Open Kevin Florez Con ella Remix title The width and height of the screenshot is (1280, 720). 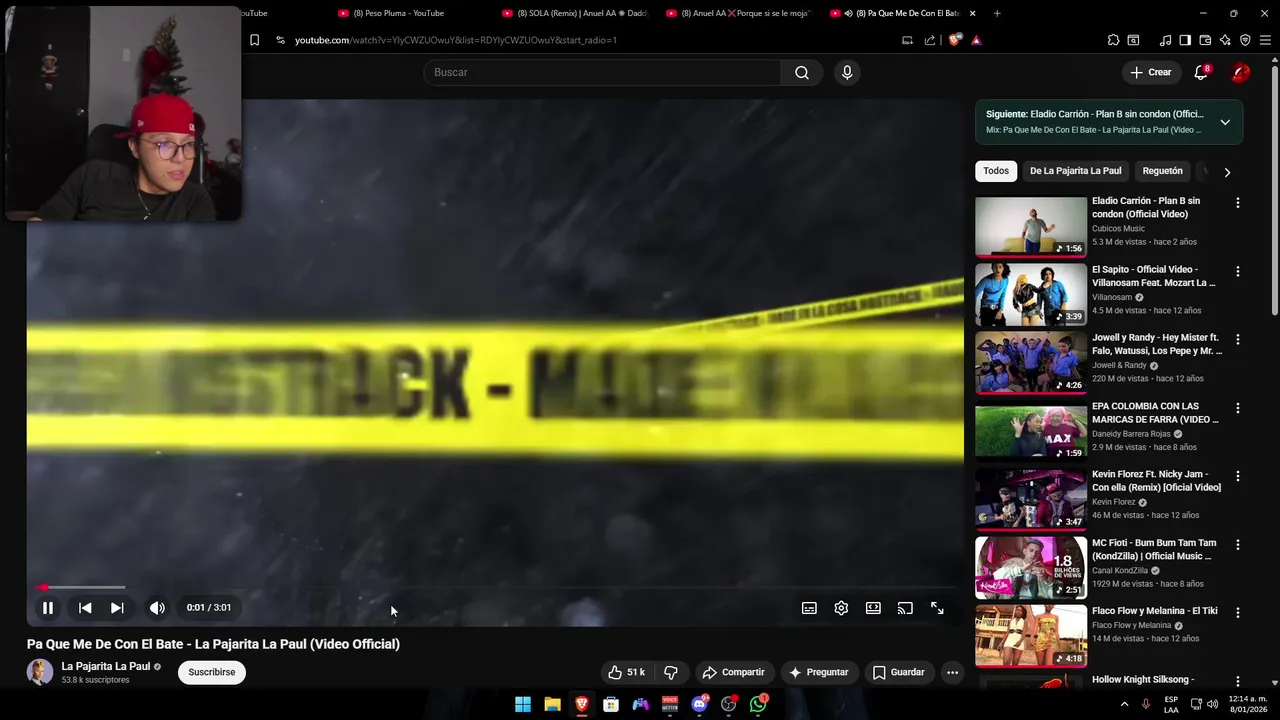click(1156, 481)
